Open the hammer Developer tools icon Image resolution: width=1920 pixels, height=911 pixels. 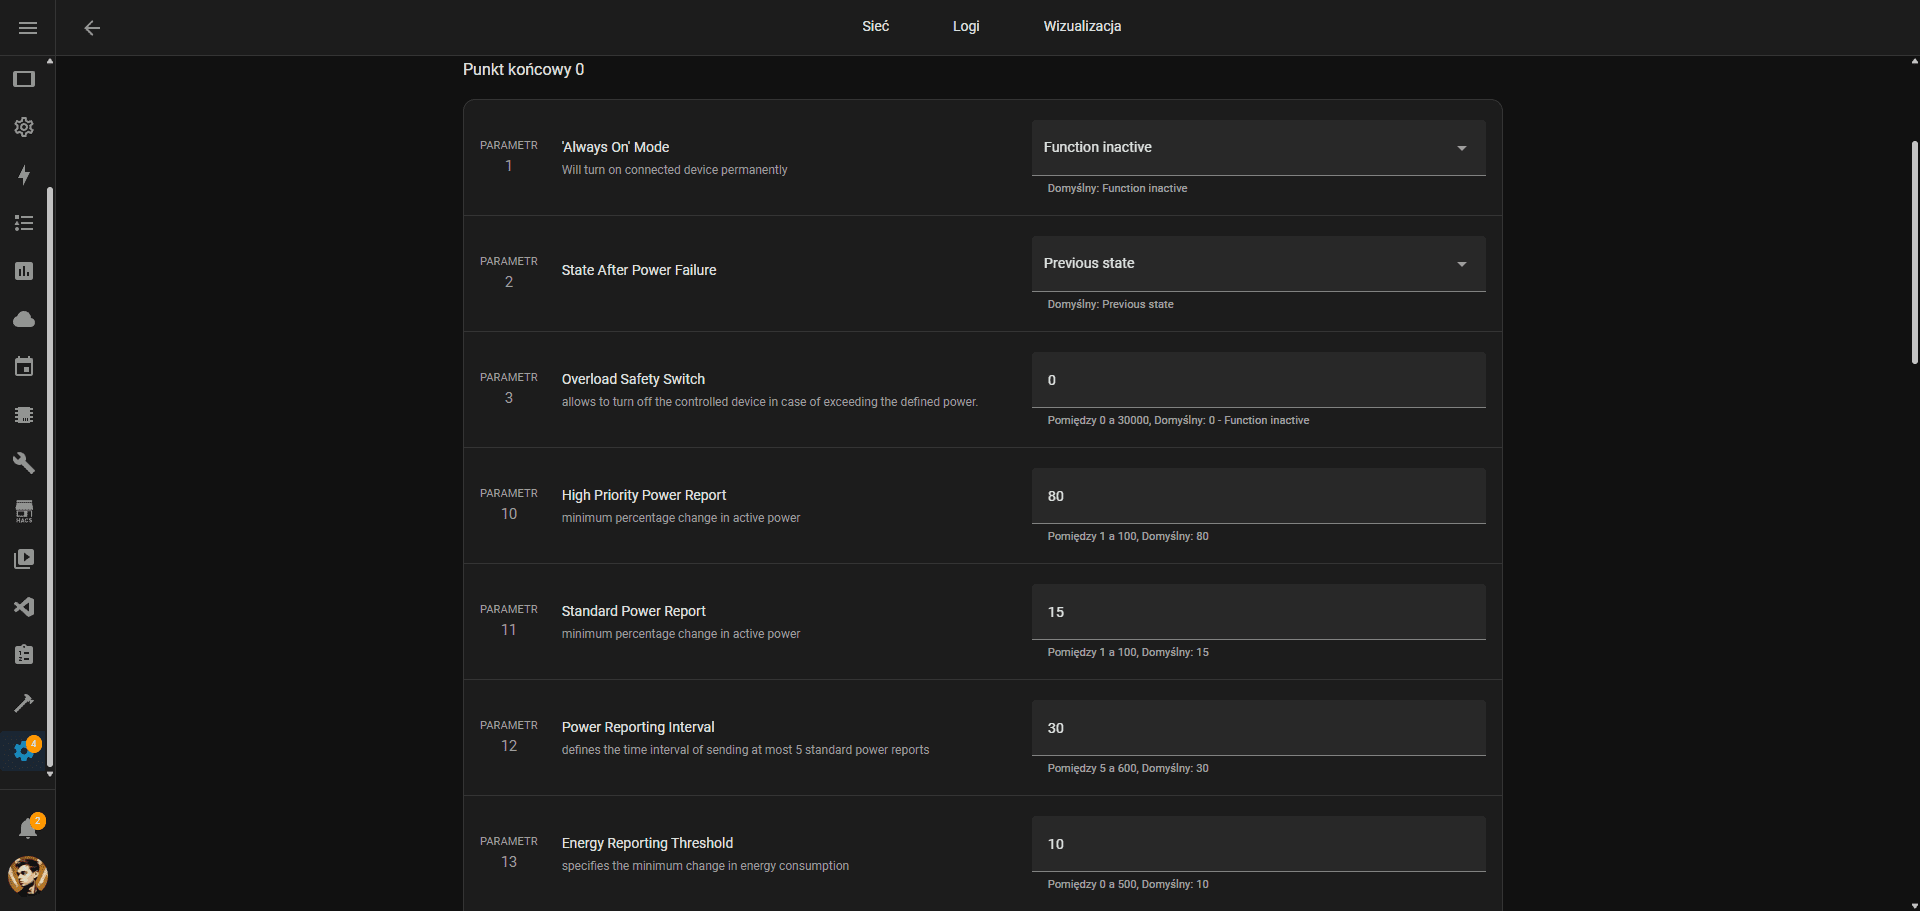[24, 703]
